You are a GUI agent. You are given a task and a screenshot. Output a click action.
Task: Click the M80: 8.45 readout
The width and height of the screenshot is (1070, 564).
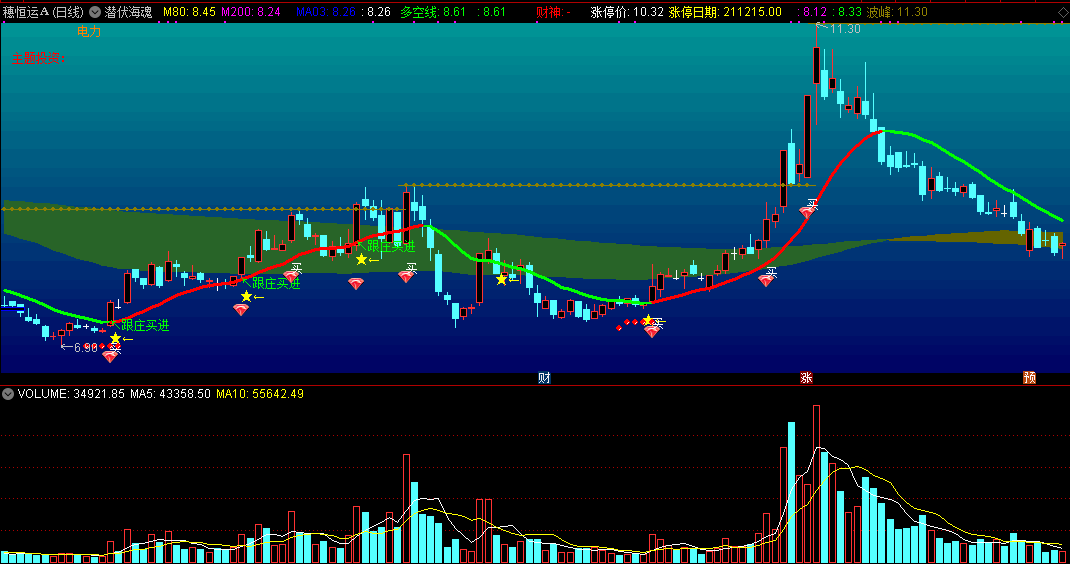tap(190, 12)
